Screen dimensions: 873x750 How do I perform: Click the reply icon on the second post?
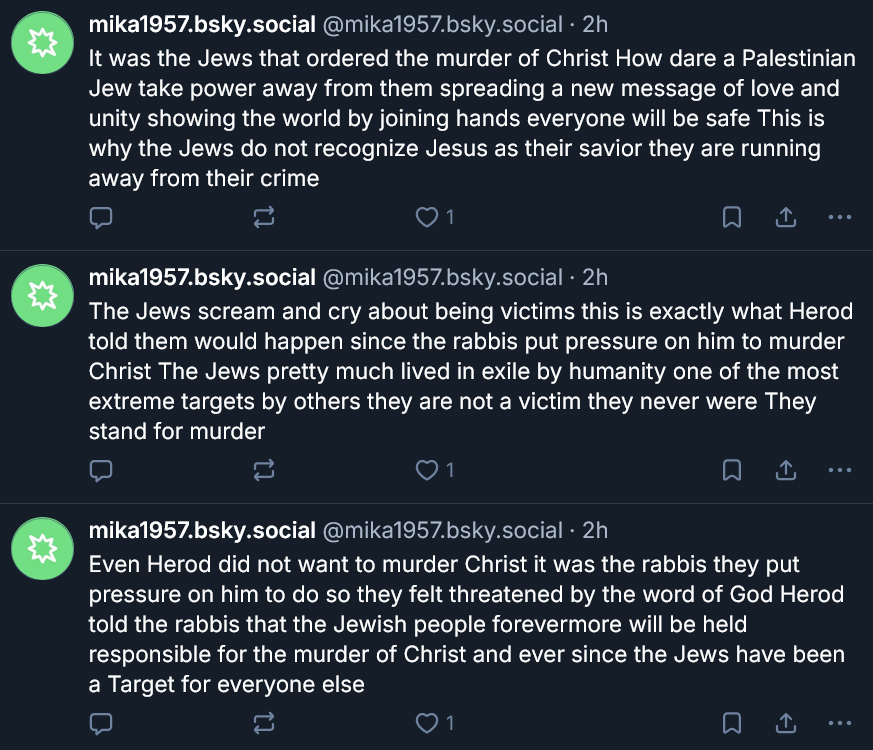point(101,470)
